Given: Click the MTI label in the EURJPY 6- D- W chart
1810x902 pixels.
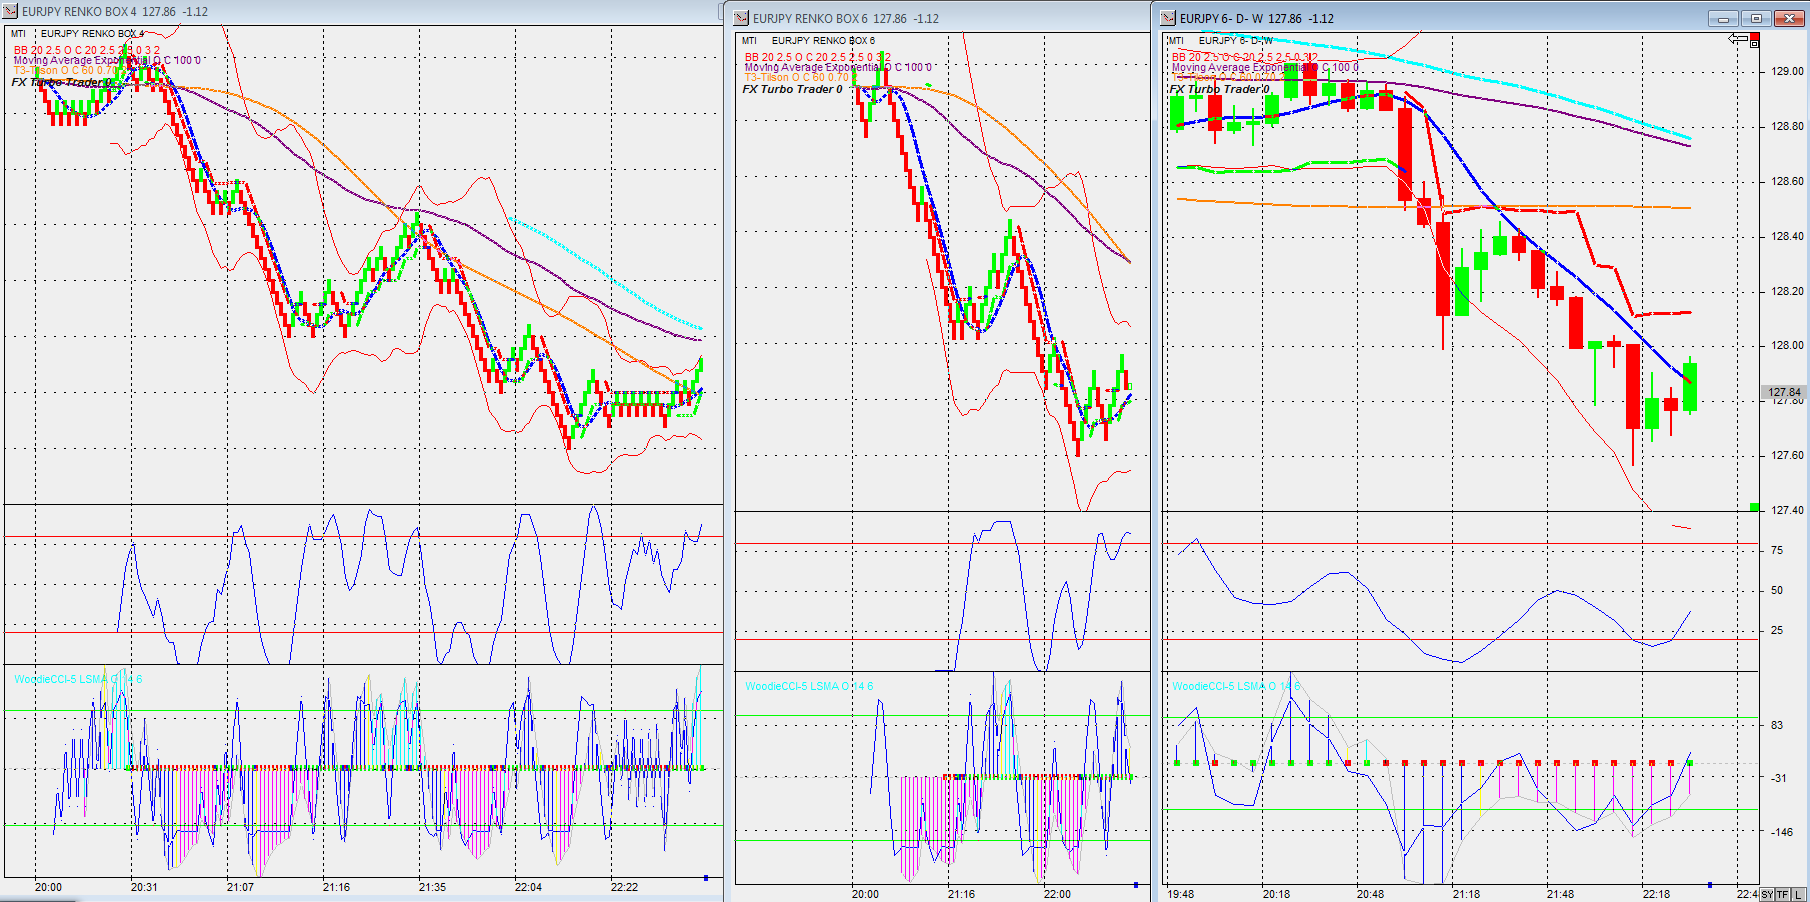Looking at the screenshot, I should tap(1176, 41).
